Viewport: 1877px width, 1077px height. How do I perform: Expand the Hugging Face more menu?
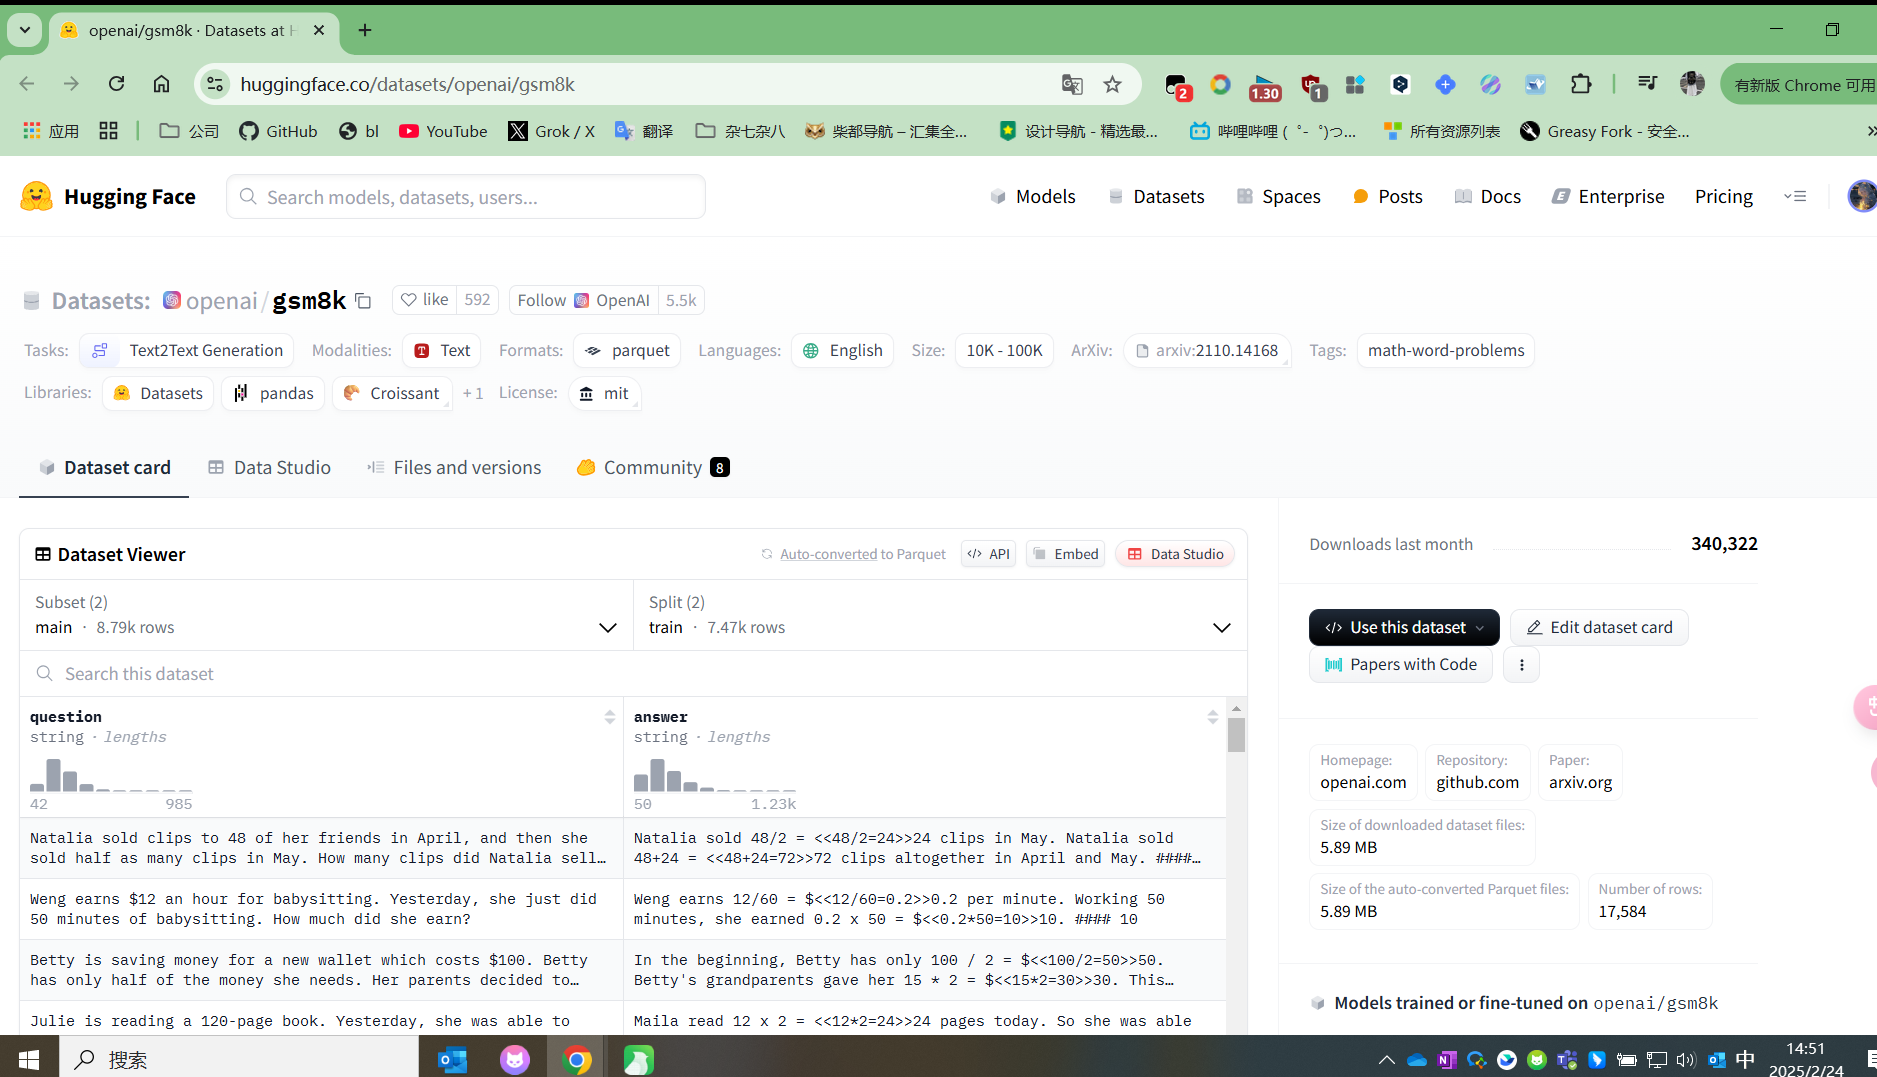[1795, 197]
